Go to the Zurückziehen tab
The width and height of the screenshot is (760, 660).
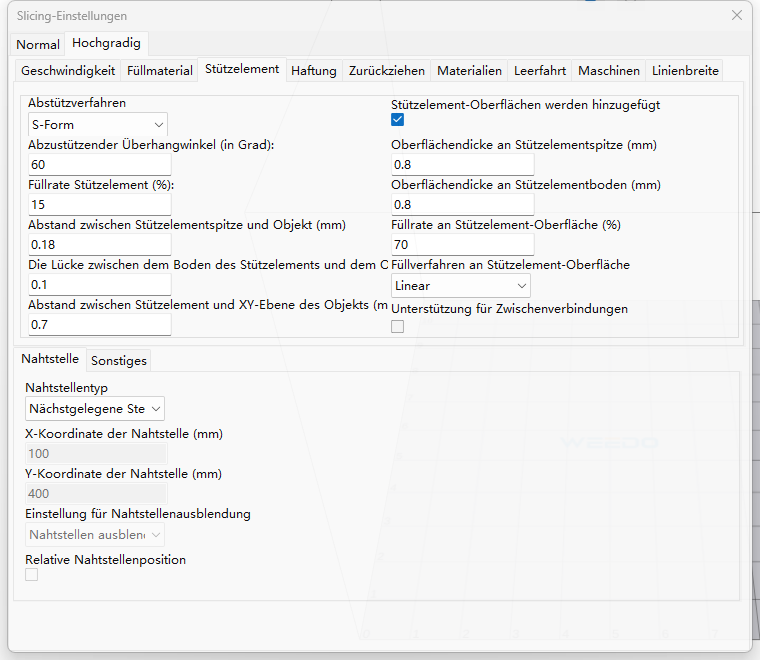(387, 71)
